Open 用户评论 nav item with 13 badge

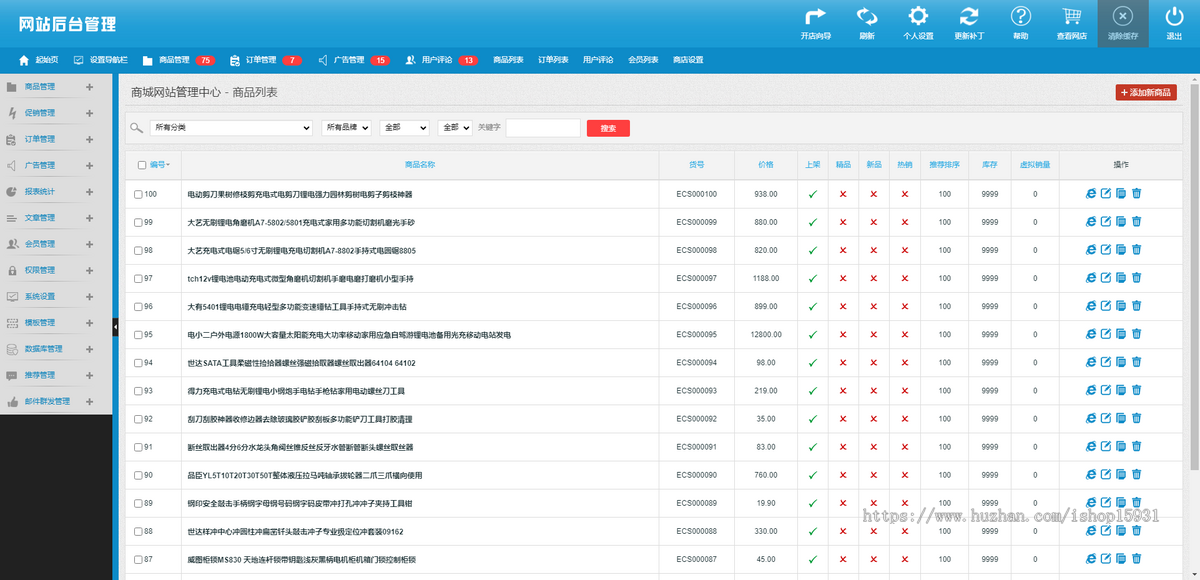441,60
